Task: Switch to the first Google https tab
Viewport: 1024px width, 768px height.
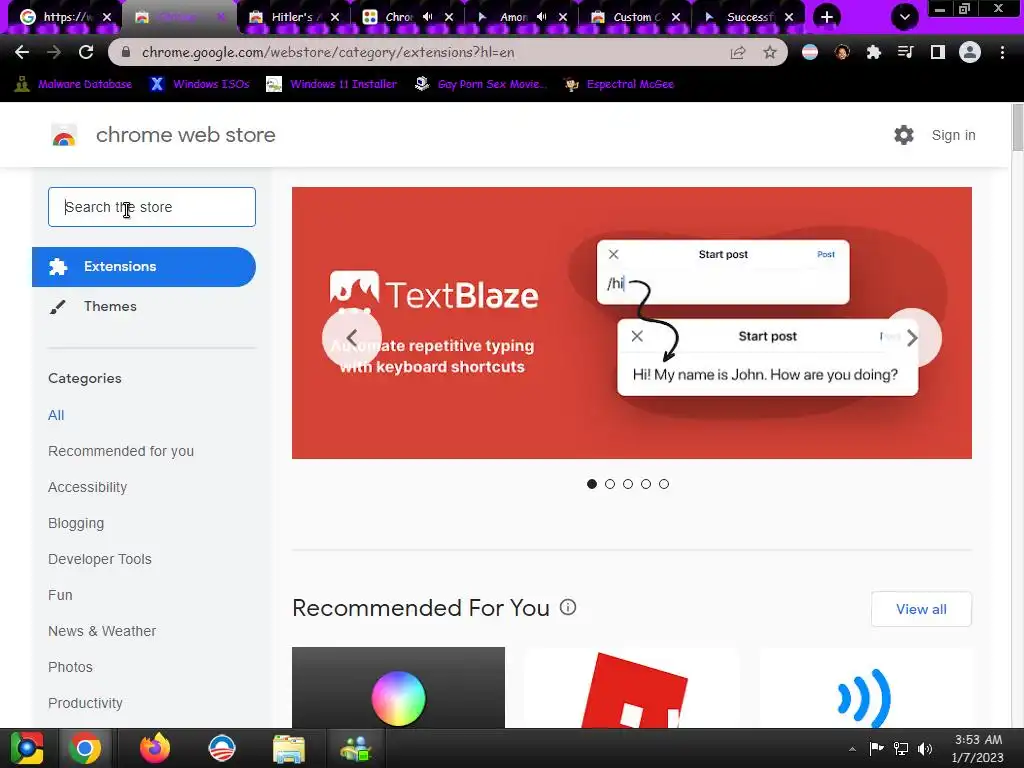Action: pos(65,18)
